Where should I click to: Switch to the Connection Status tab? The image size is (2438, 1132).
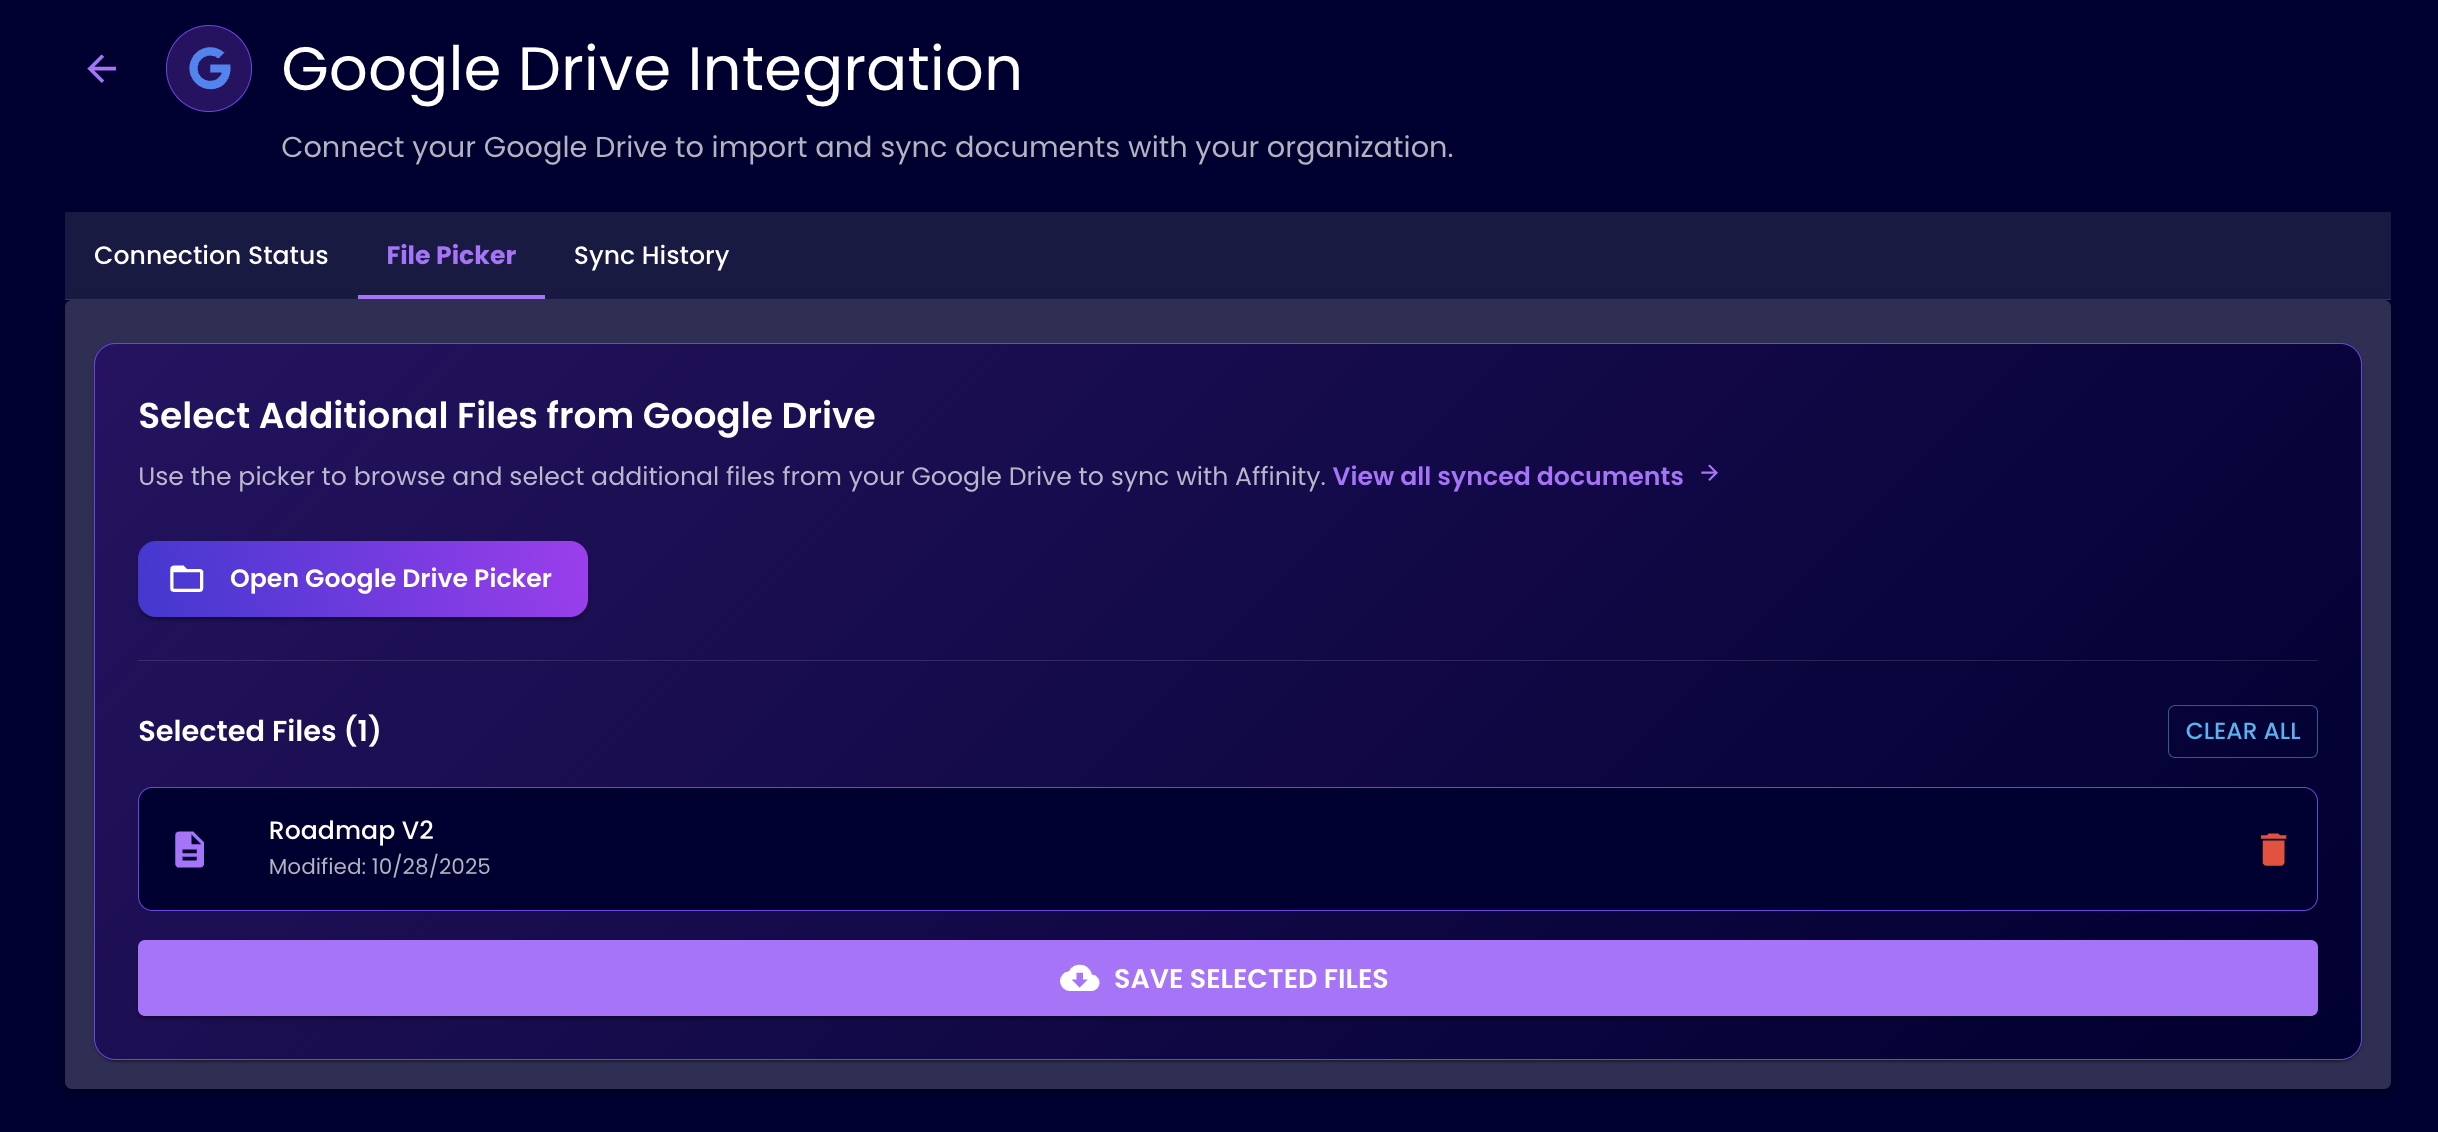211,255
